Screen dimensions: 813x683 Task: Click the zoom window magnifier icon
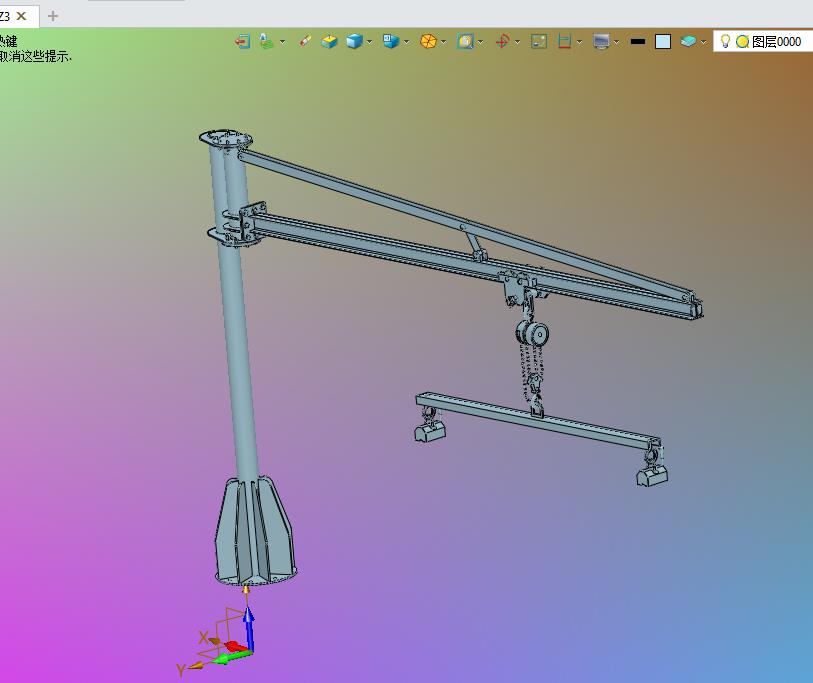(465, 41)
